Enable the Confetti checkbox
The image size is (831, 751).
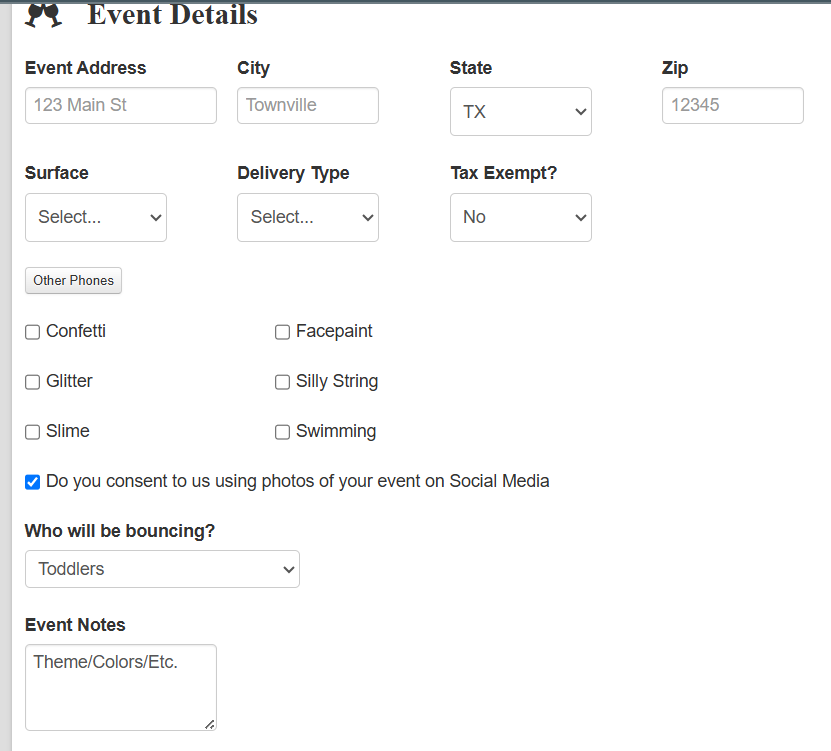[x=33, y=332]
